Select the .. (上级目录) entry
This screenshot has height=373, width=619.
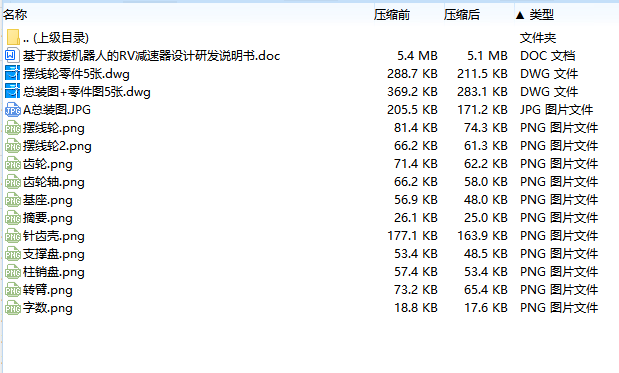(x=56, y=37)
